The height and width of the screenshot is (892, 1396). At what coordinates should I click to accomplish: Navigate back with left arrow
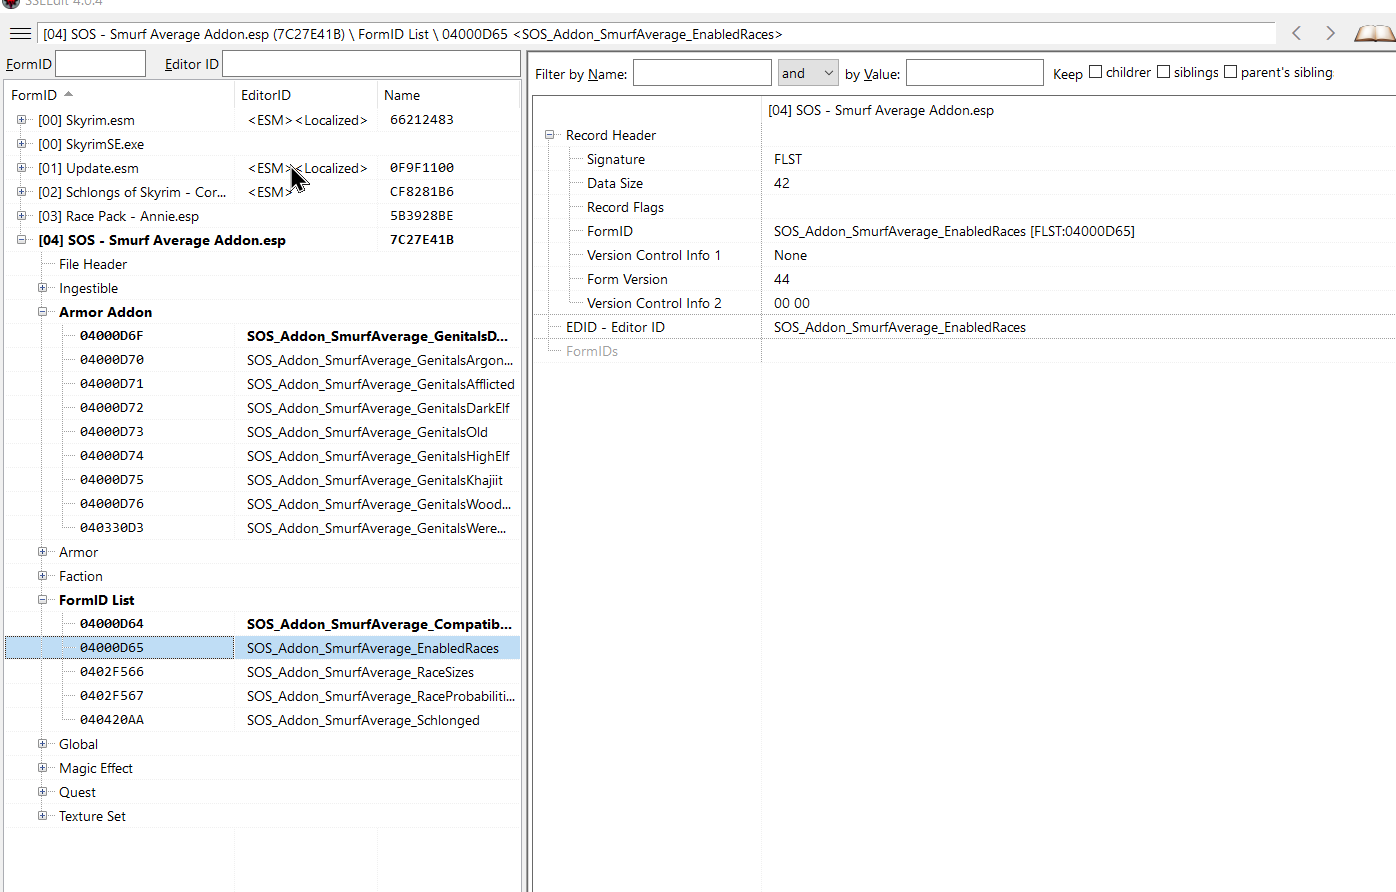click(1297, 33)
